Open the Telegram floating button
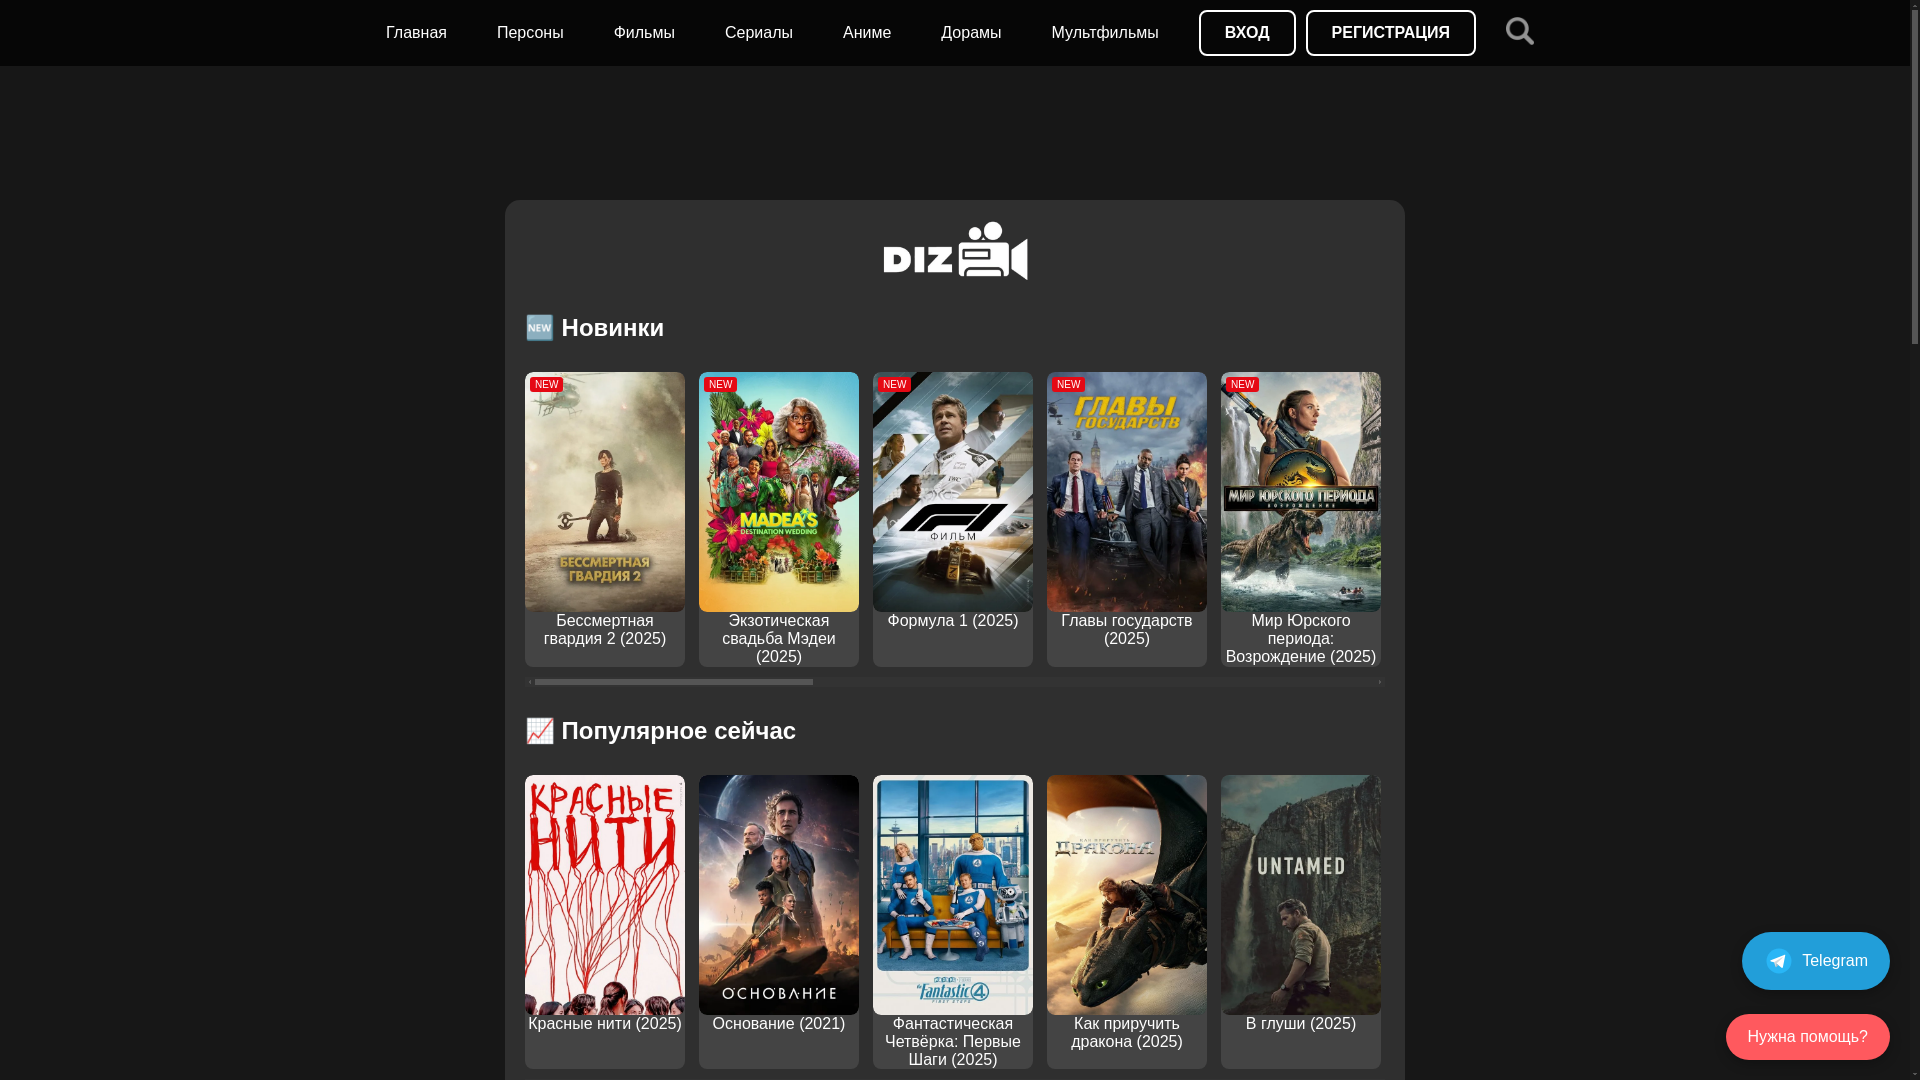Screen dimensions: 1920x1080 tap(1816, 961)
